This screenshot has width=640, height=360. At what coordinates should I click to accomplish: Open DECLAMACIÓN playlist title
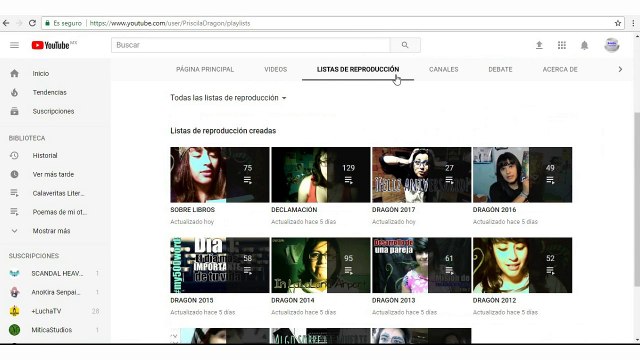[294, 210]
